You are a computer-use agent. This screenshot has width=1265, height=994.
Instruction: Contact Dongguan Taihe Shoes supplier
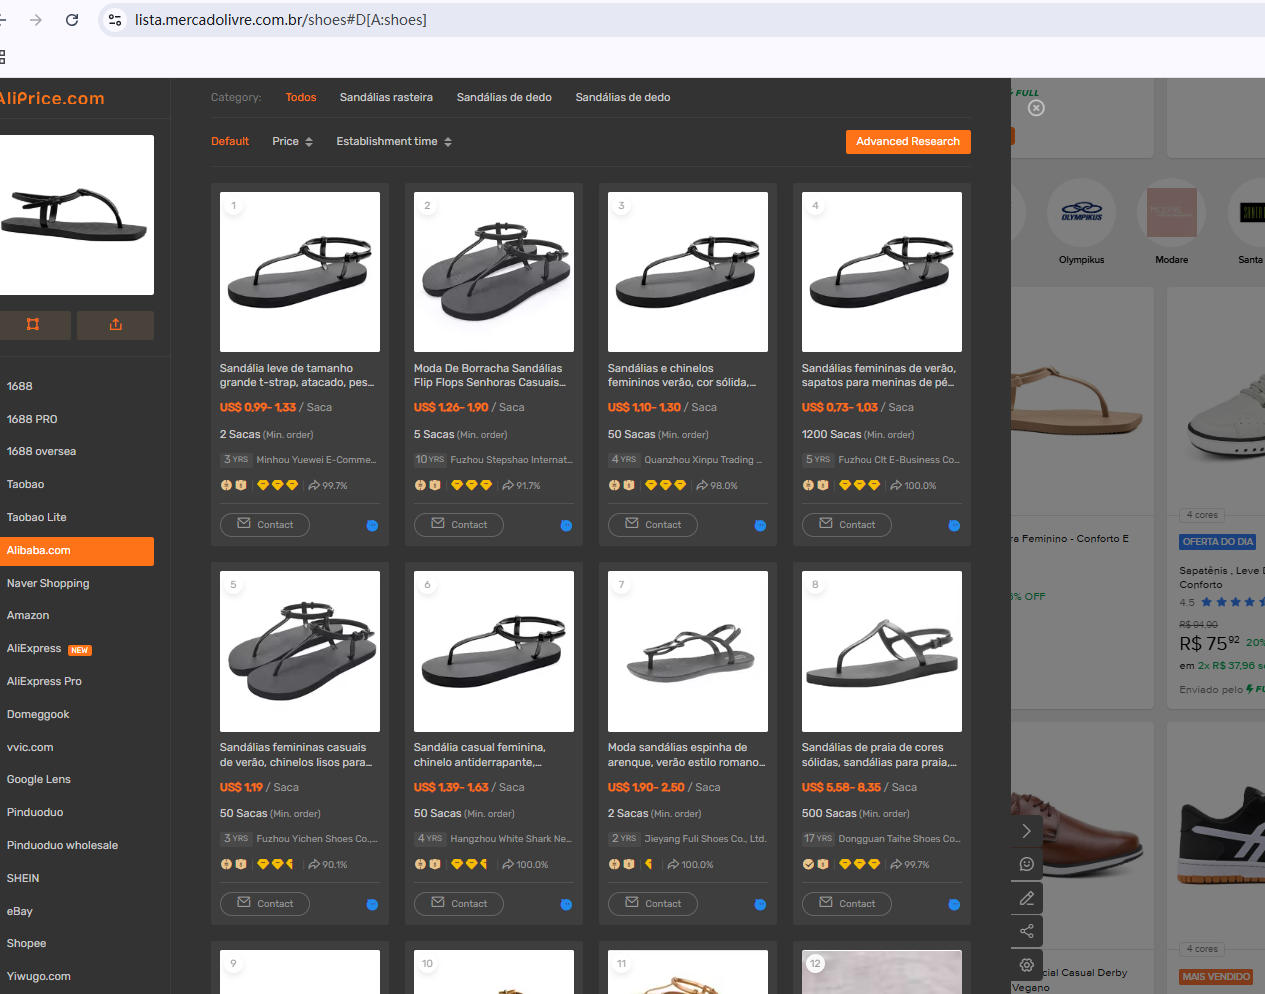coord(847,904)
